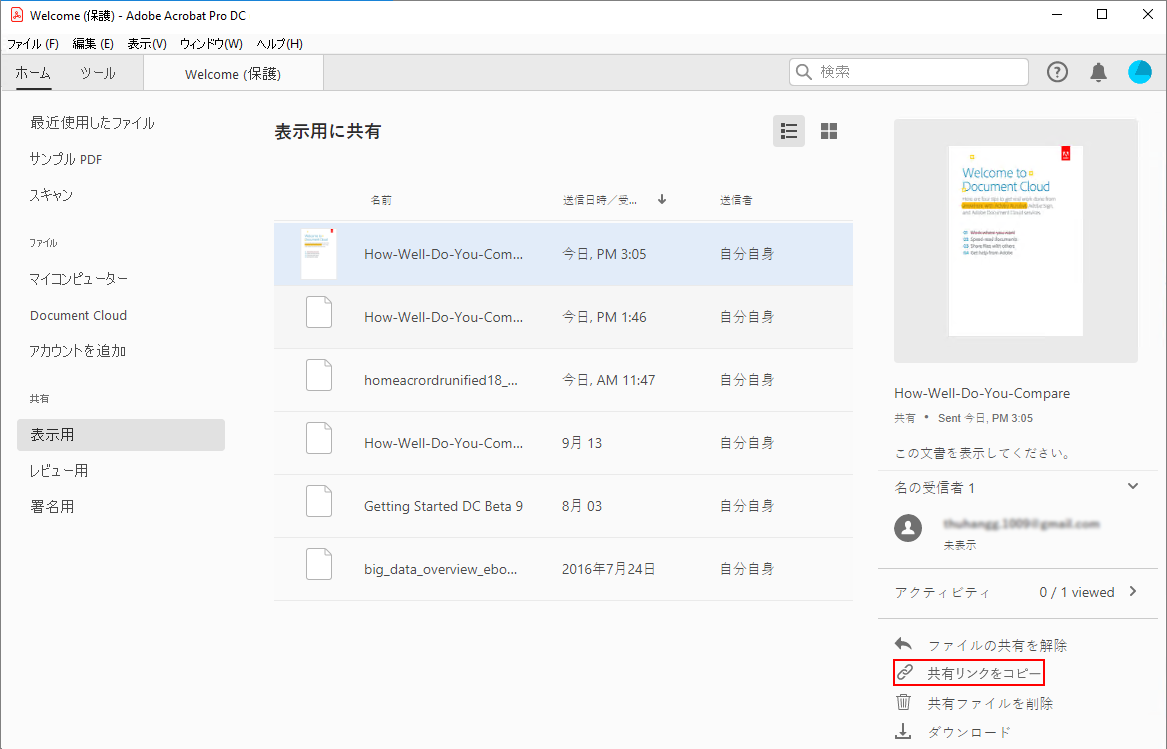Open the 編集 (E) menu
Viewport: 1167px width, 749px height.
pos(93,44)
